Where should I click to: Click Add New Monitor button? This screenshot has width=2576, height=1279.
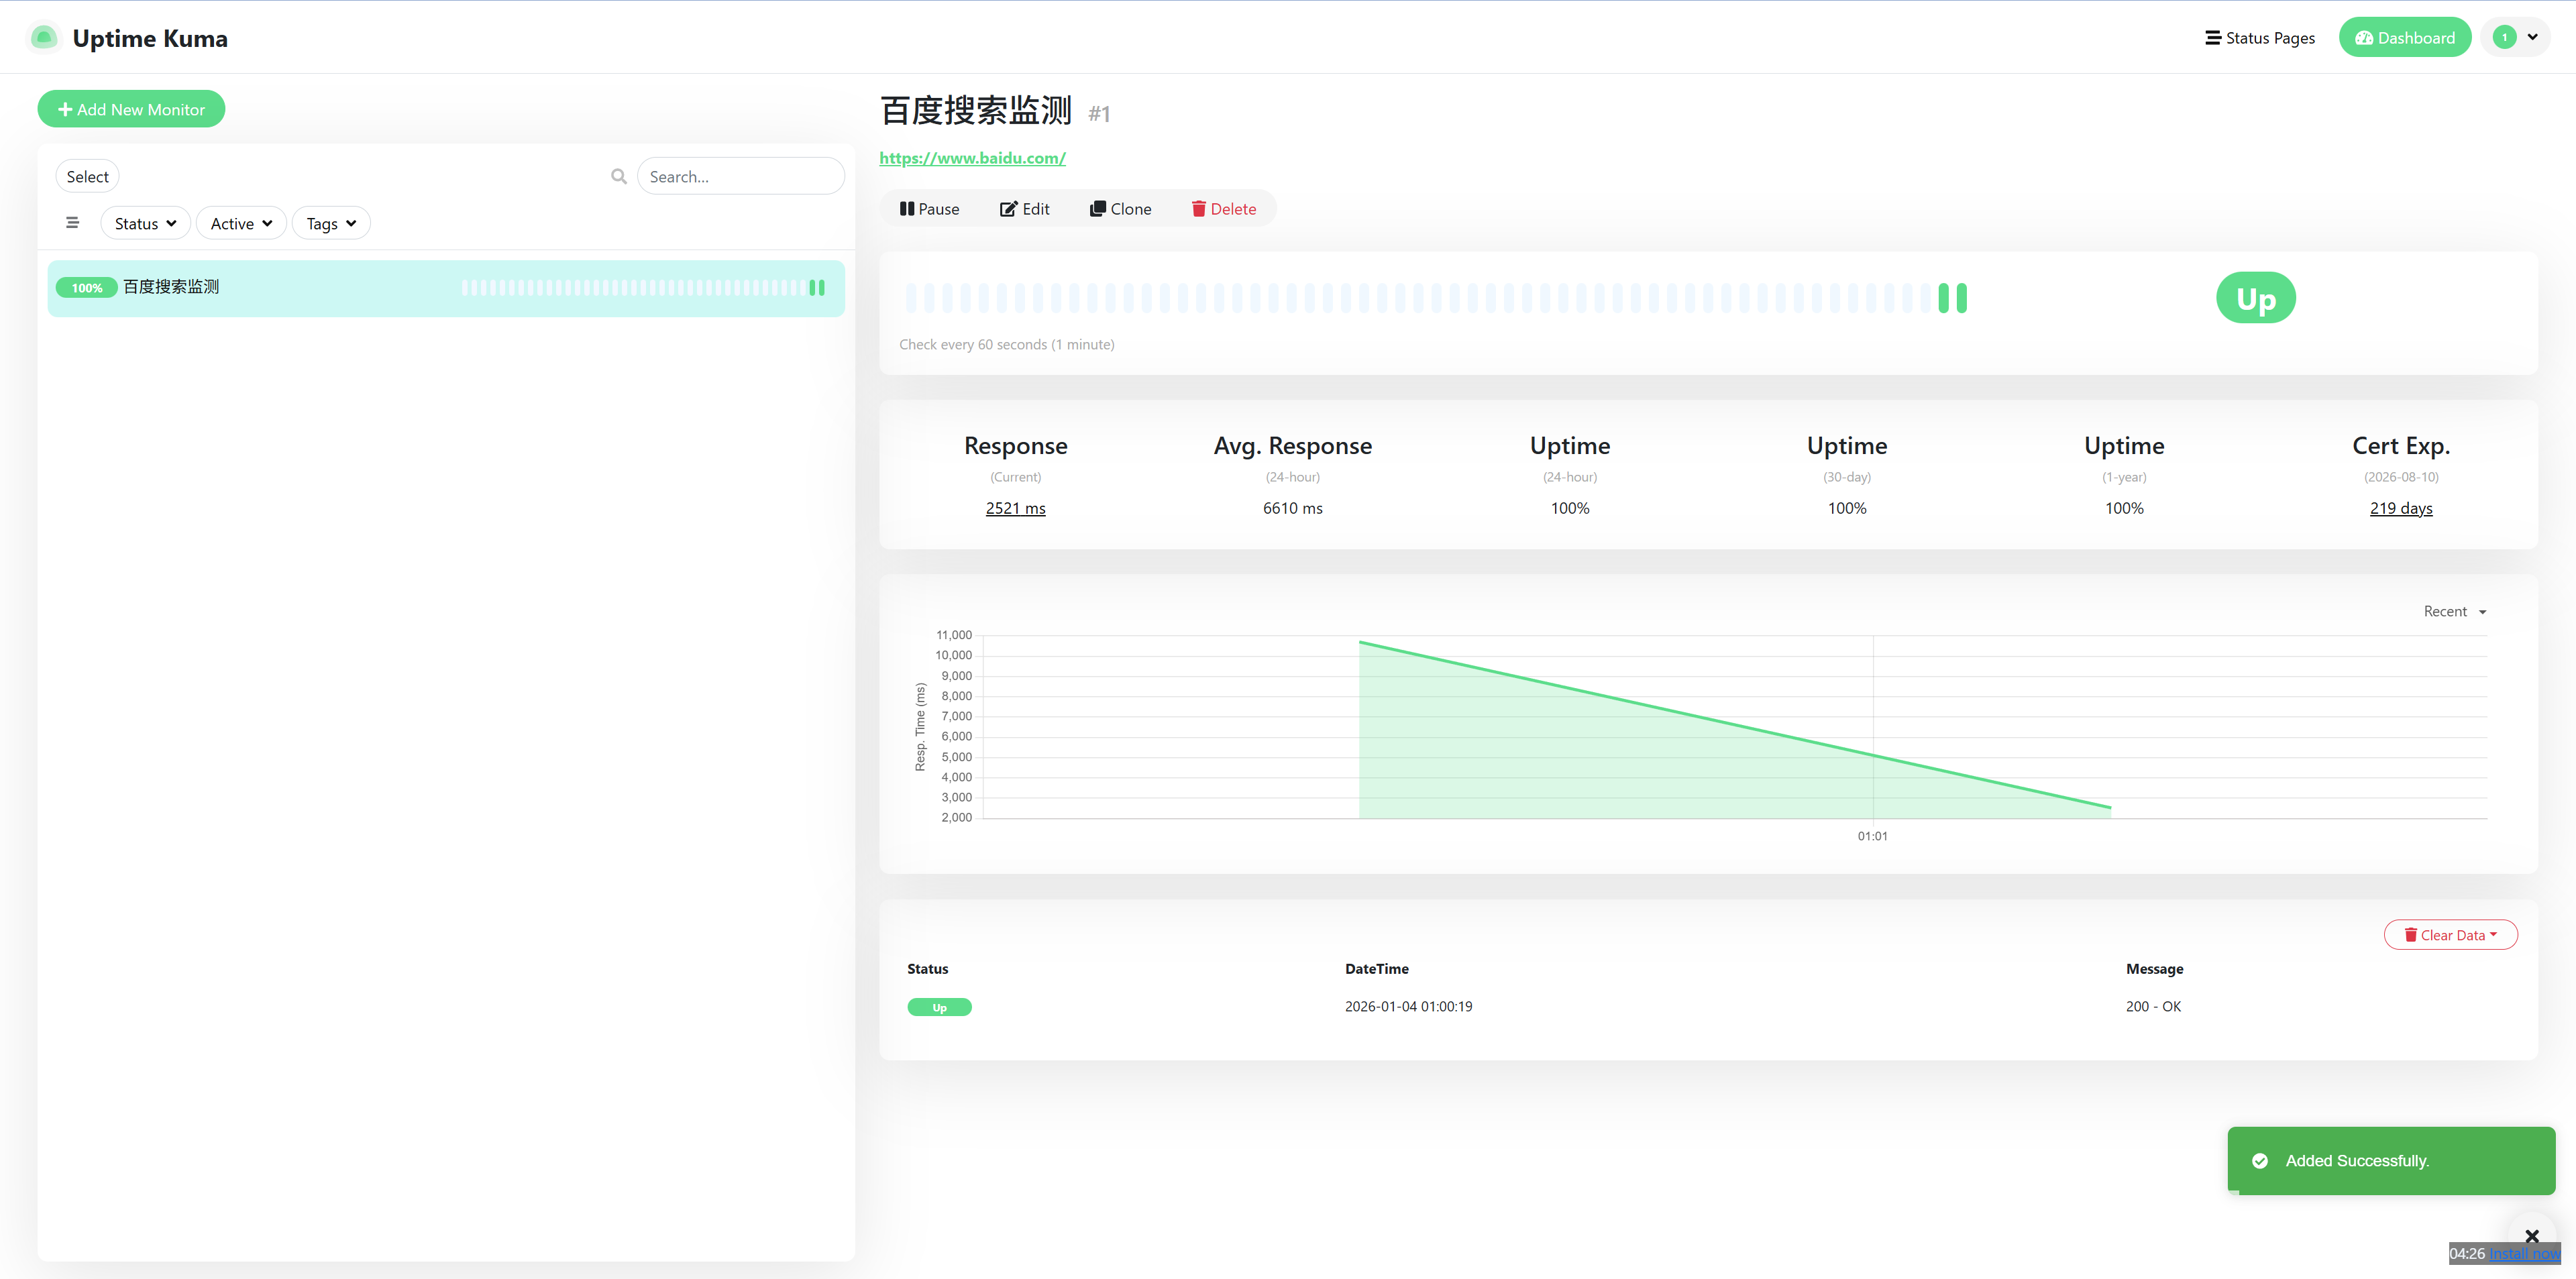[x=131, y=109]
